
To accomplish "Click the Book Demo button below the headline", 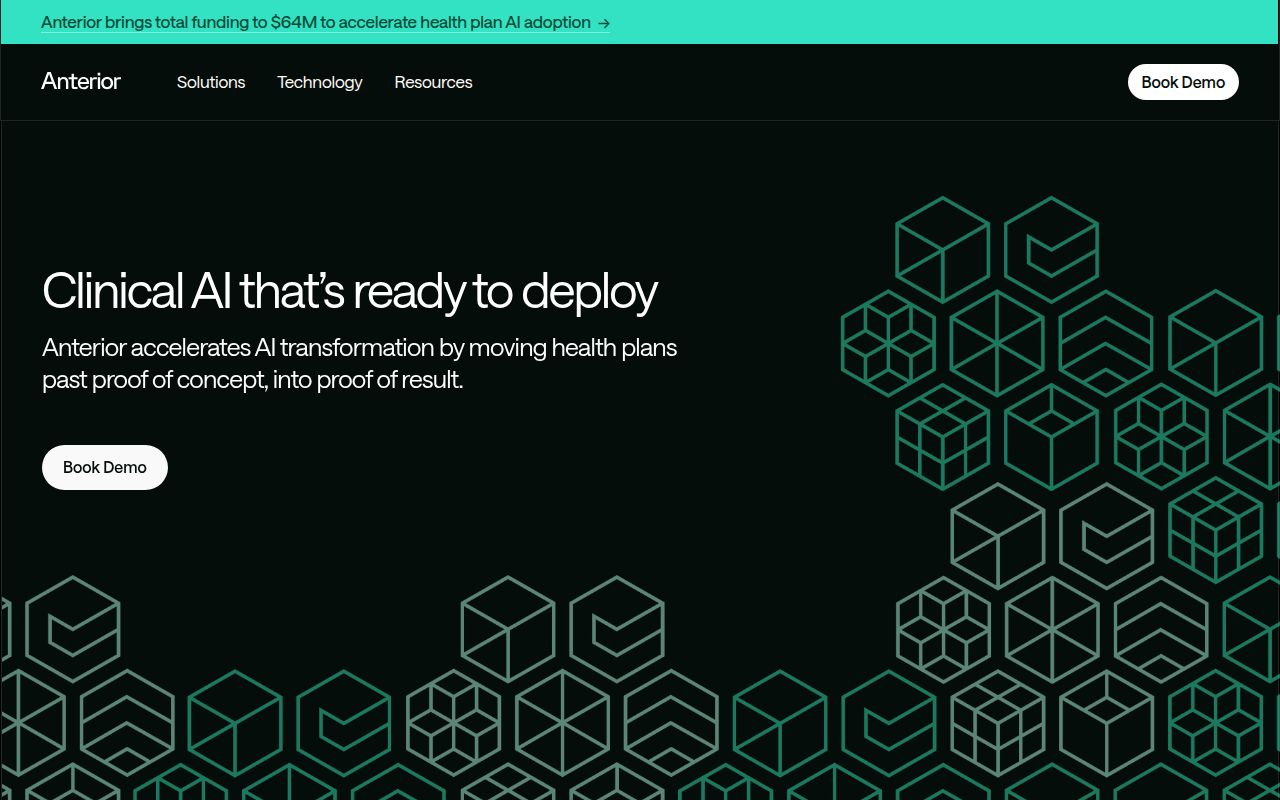I will click(105, 467).
